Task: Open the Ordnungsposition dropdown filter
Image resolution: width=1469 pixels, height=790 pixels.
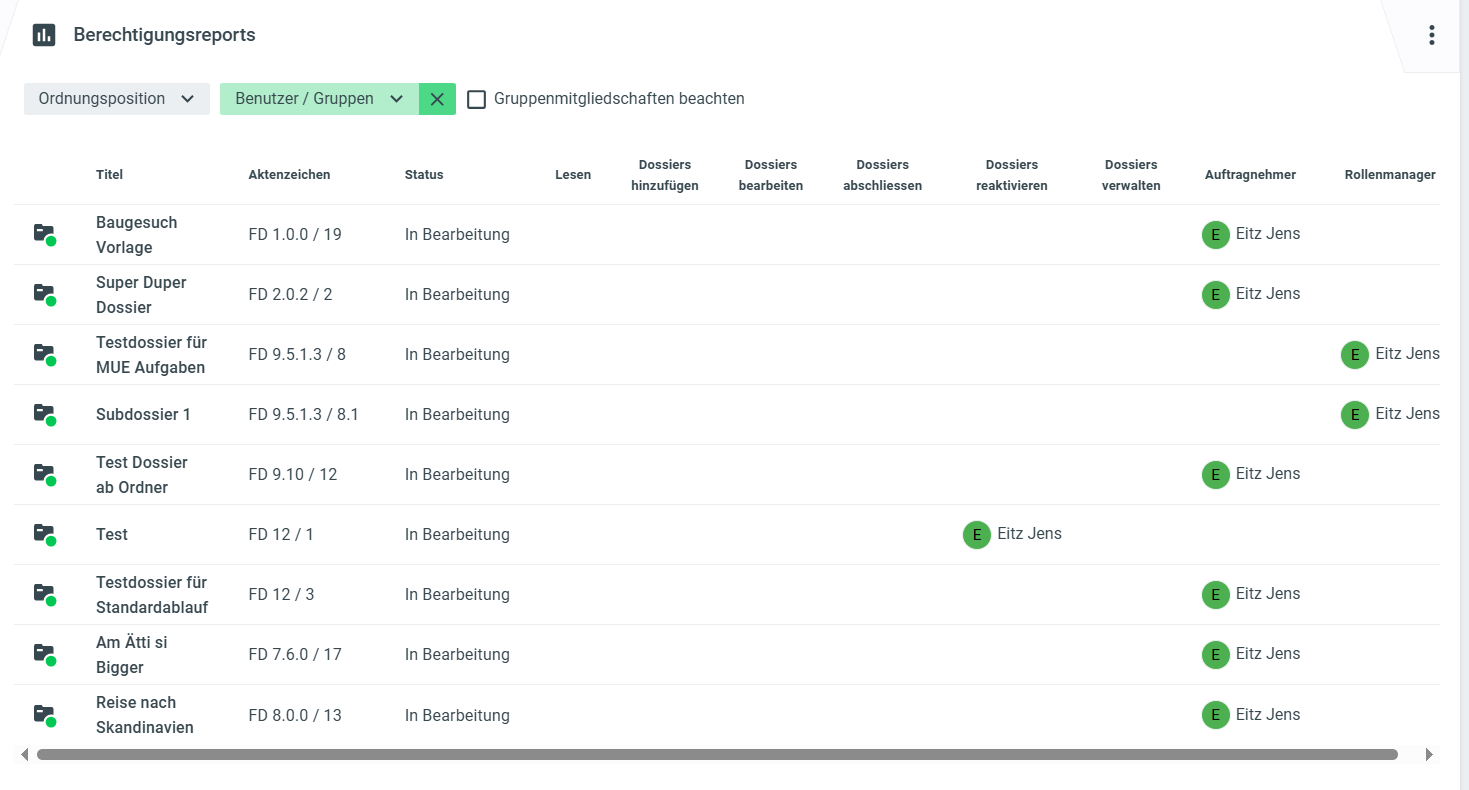Action: click(117, 99)
